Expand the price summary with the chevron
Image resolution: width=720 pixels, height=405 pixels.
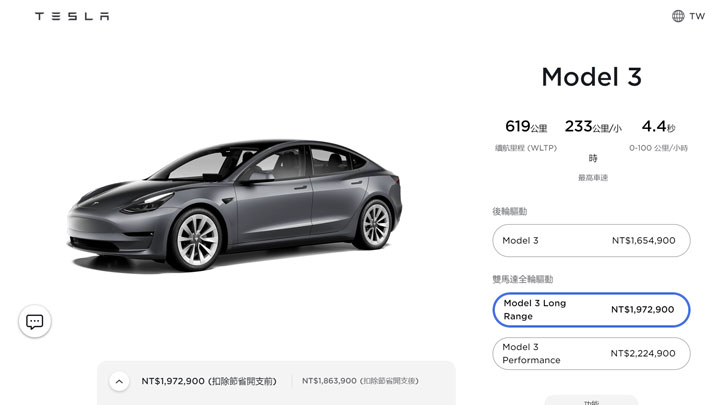119,381
